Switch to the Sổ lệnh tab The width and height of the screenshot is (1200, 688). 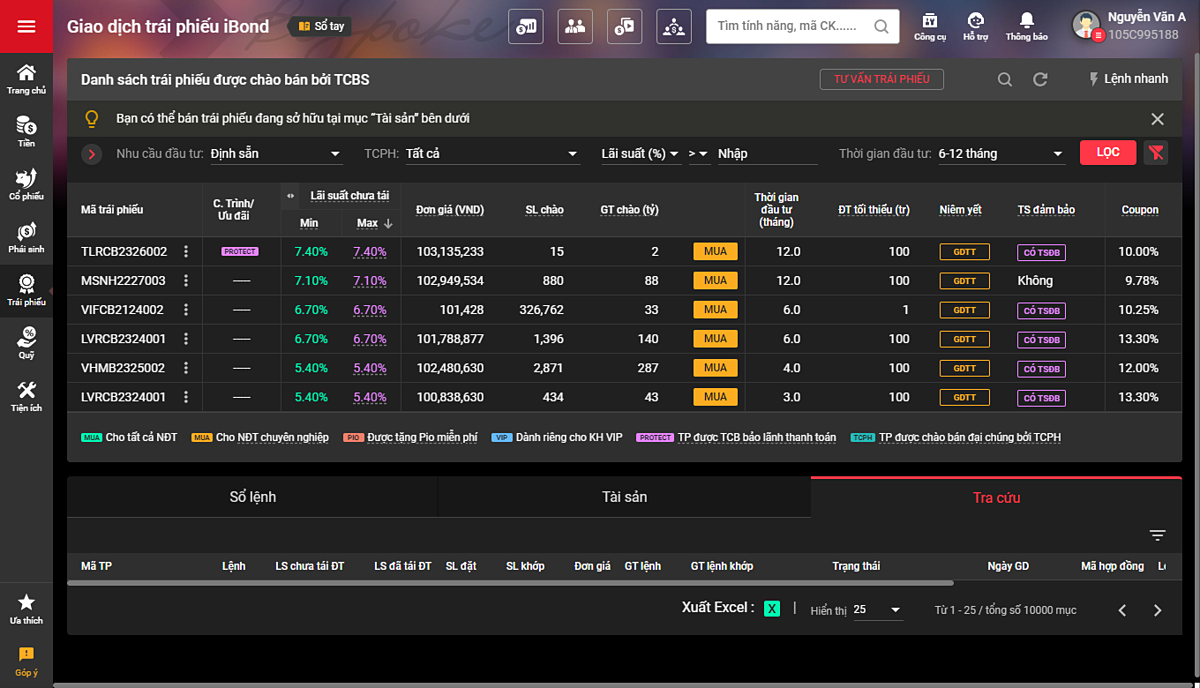click(x=252, y=497)
